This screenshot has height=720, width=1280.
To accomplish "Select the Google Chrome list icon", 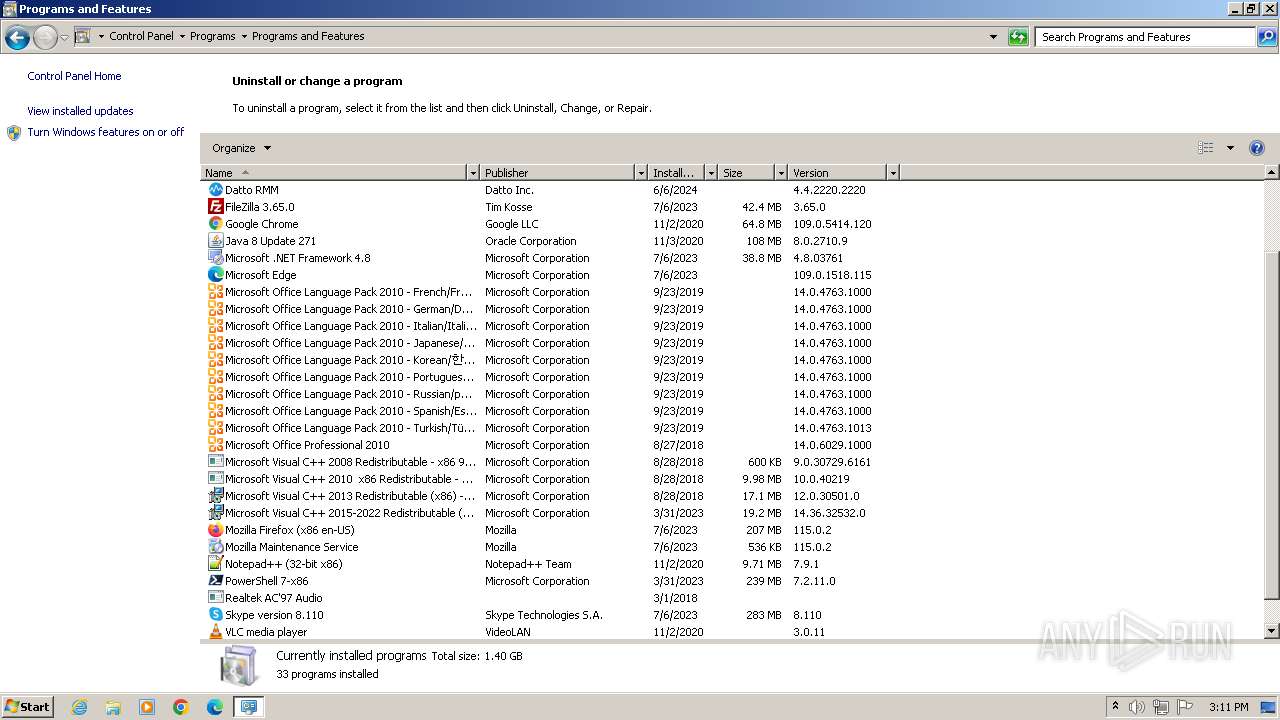I will click(215, 224).
